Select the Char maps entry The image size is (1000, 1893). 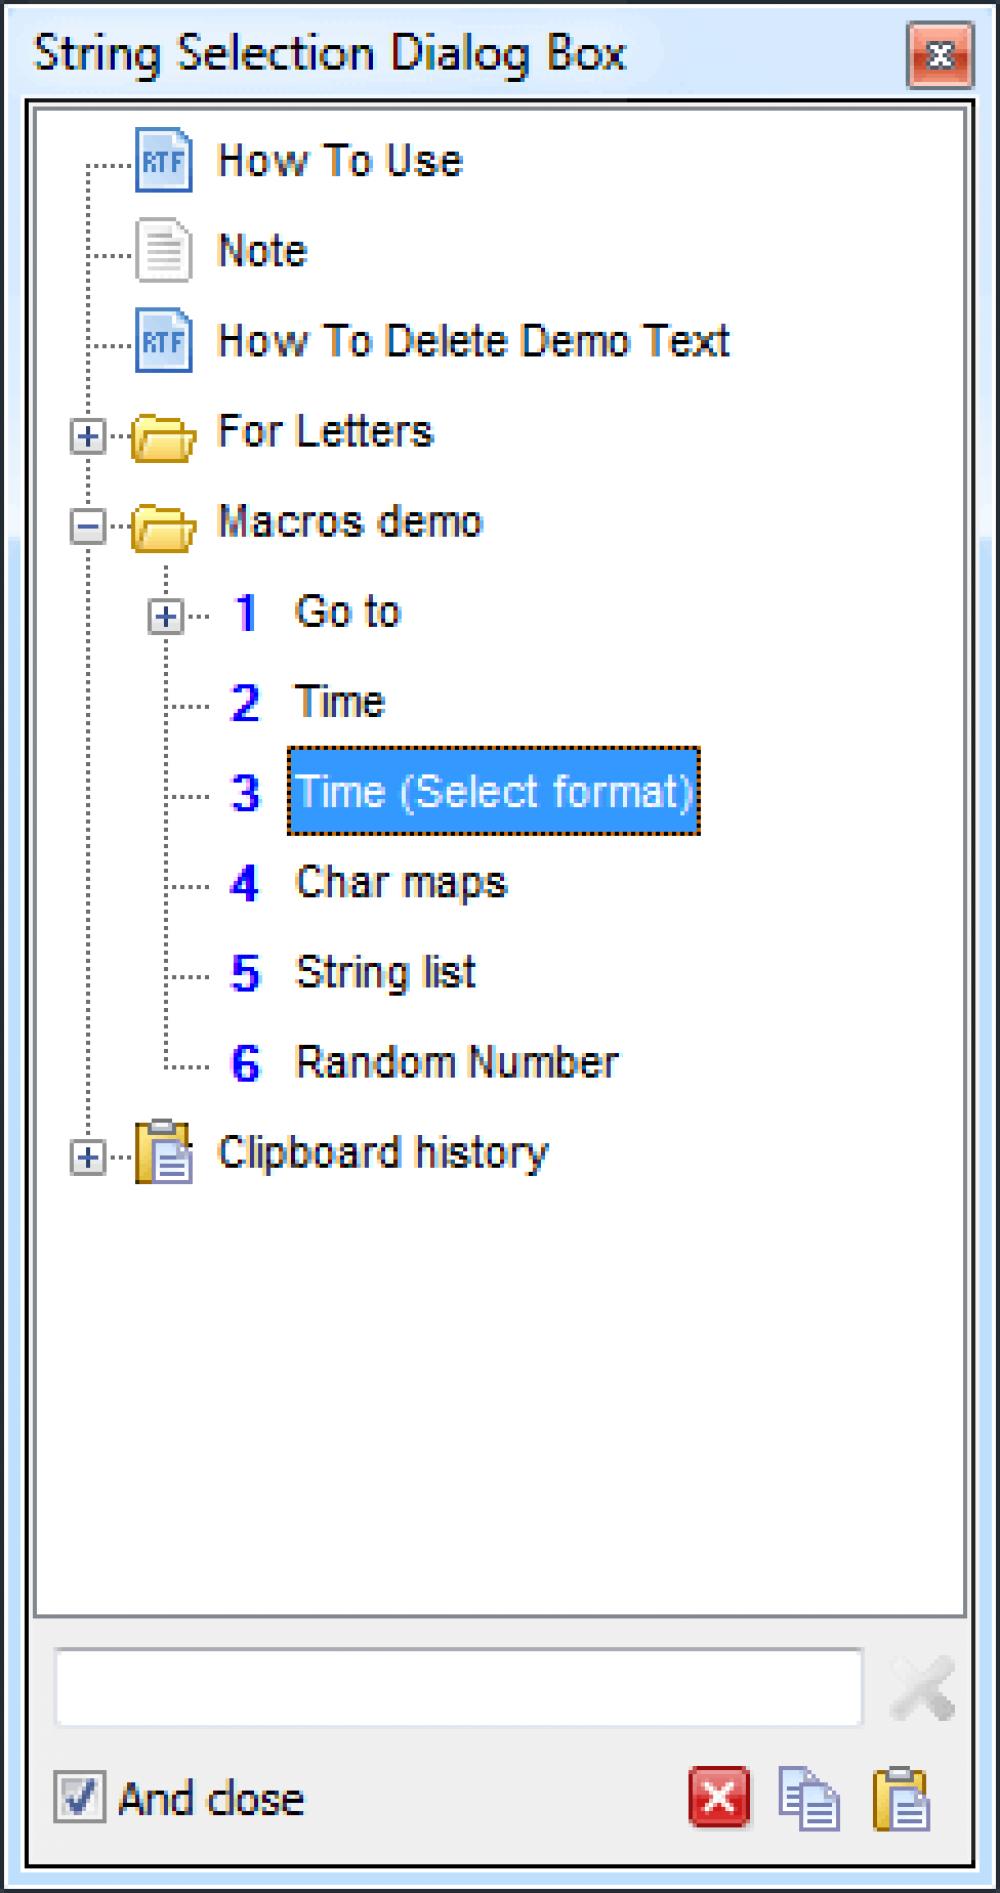pyautogui.click(x=400, y=882)
